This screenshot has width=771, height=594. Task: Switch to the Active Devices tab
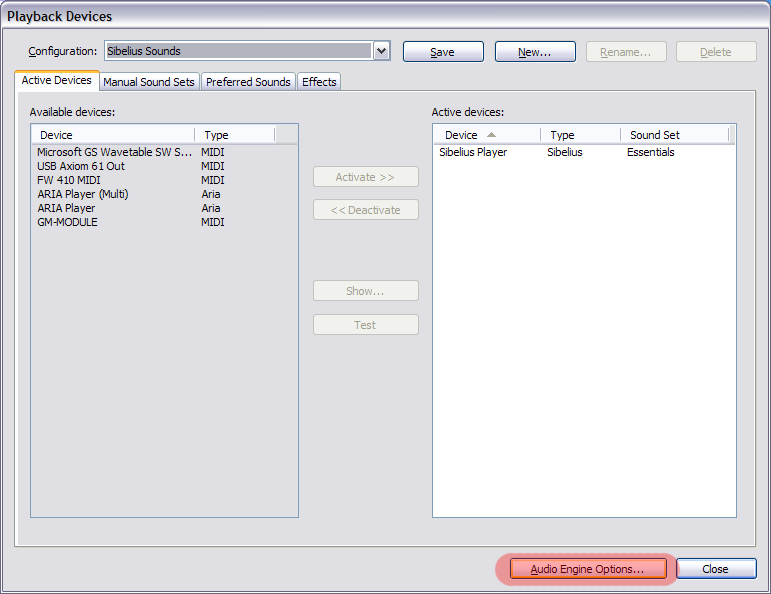pos(57,80)
